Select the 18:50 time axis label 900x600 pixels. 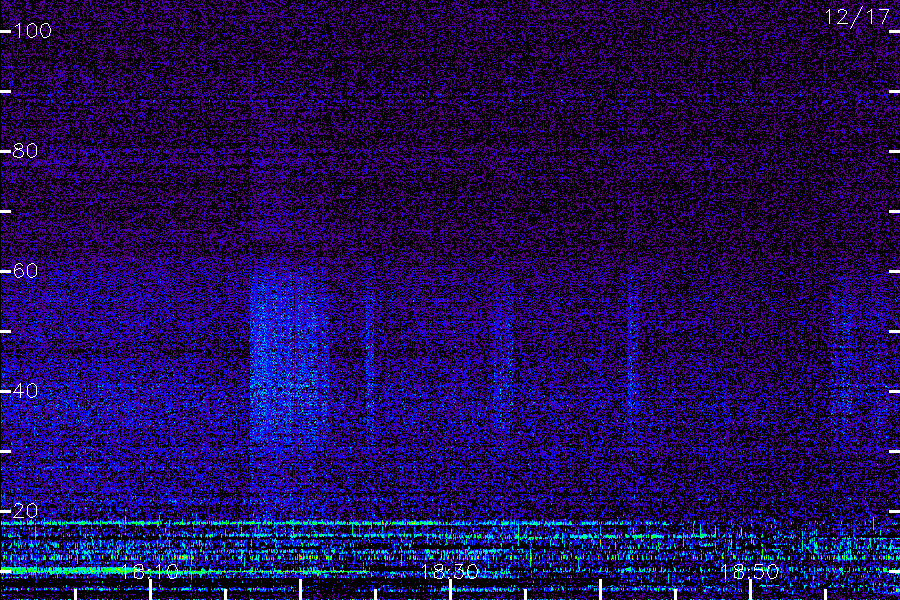click(750, 571)
